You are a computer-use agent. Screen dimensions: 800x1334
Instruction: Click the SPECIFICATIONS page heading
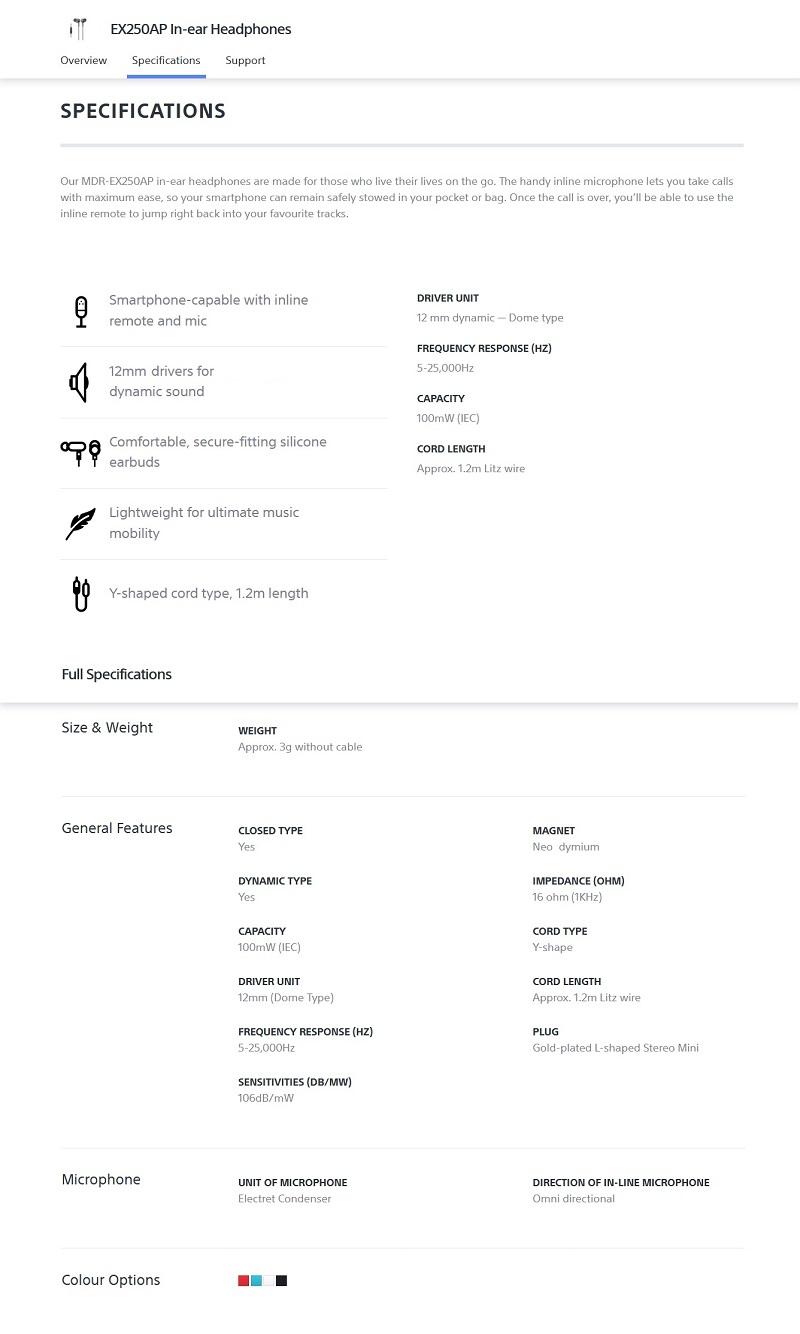(143, 111)
